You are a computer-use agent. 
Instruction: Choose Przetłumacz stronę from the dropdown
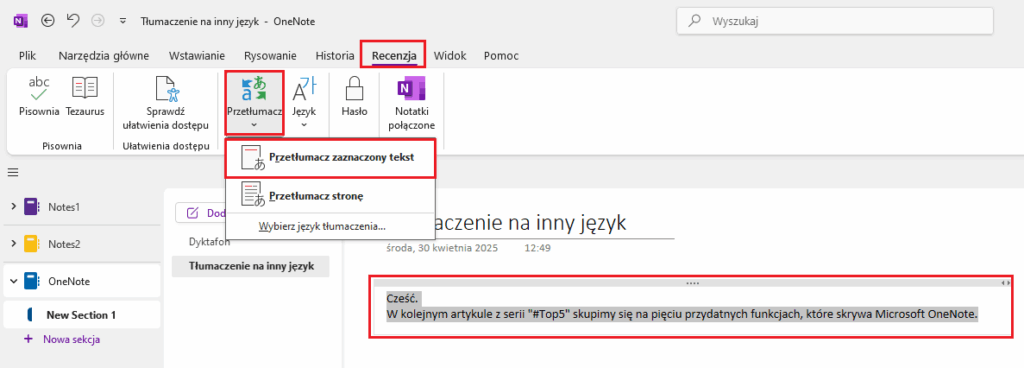(330, 195)
